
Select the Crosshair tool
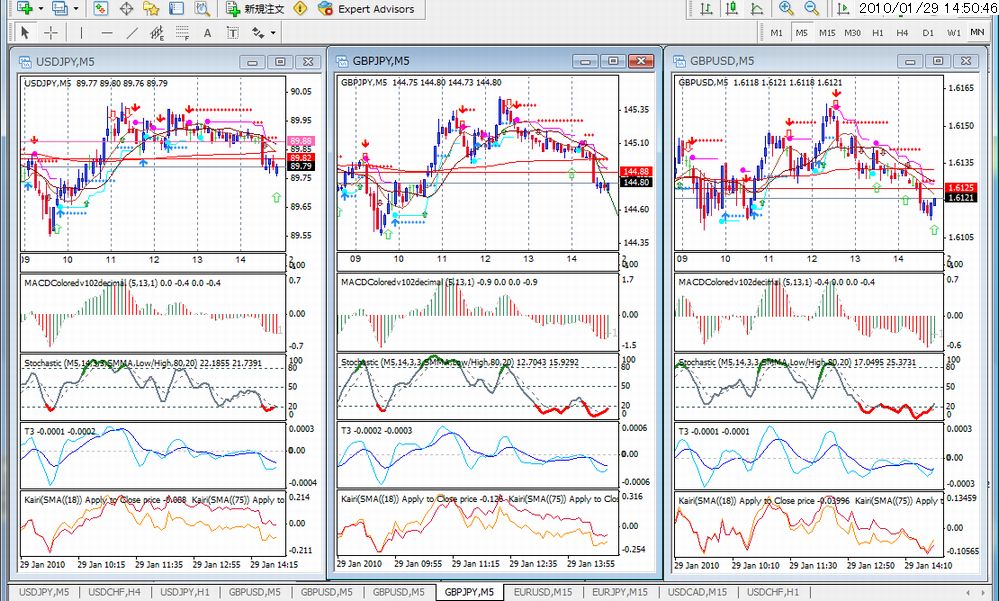coord(52,33)
